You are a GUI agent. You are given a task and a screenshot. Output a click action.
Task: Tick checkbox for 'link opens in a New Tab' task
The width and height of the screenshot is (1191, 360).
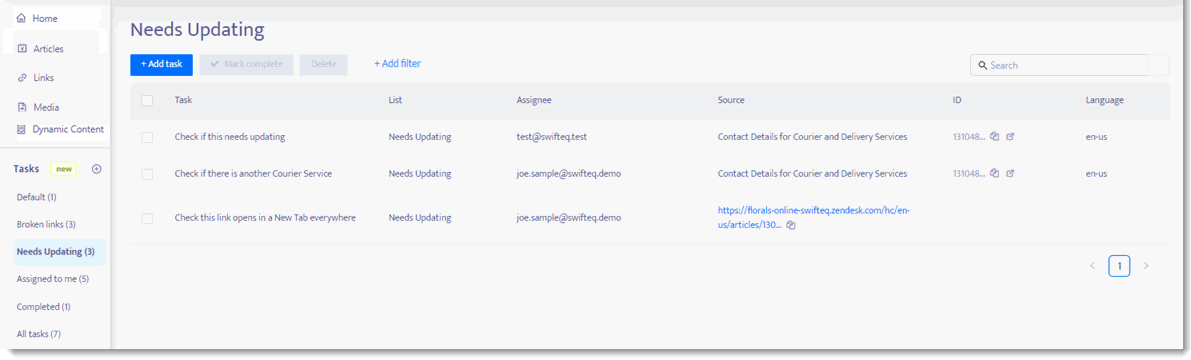(147, 218)
